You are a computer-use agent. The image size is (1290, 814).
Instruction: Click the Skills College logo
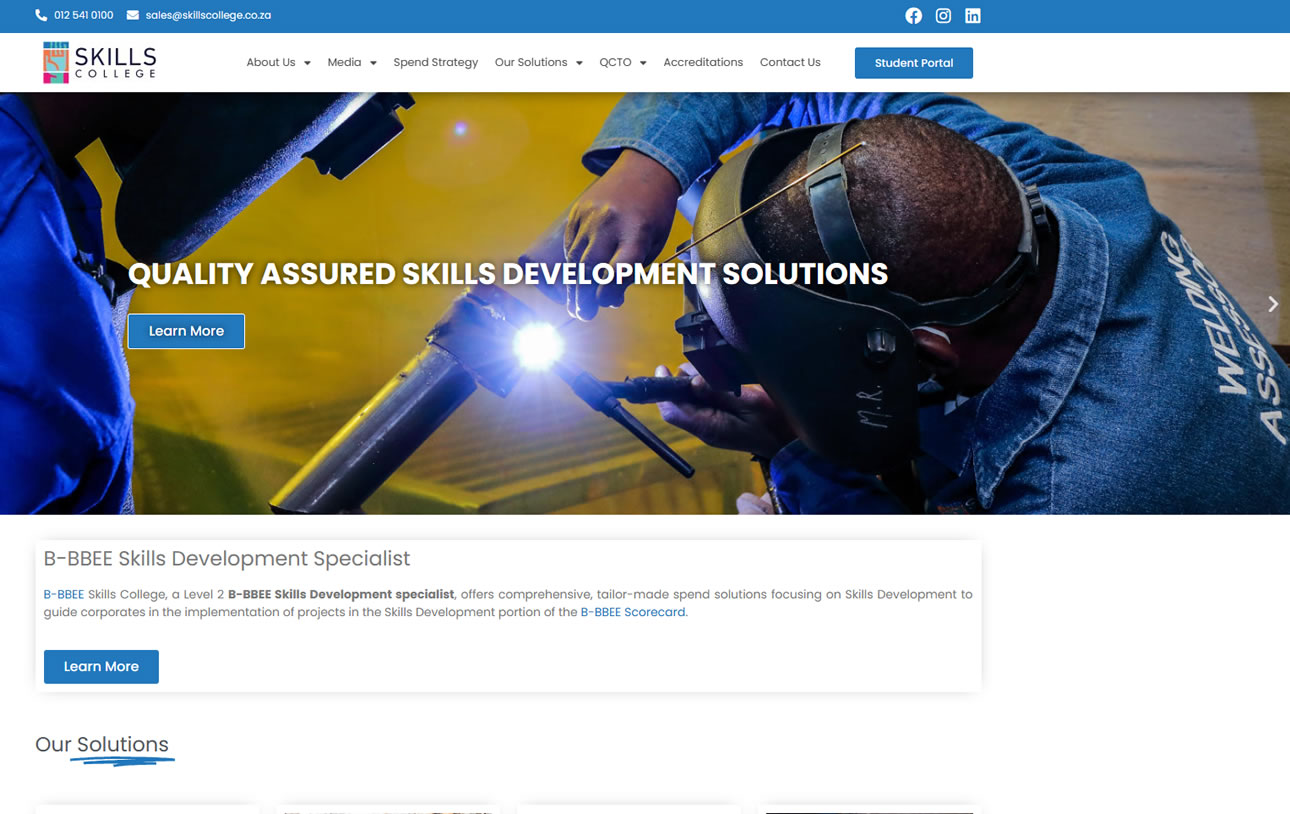coord(100,62)
